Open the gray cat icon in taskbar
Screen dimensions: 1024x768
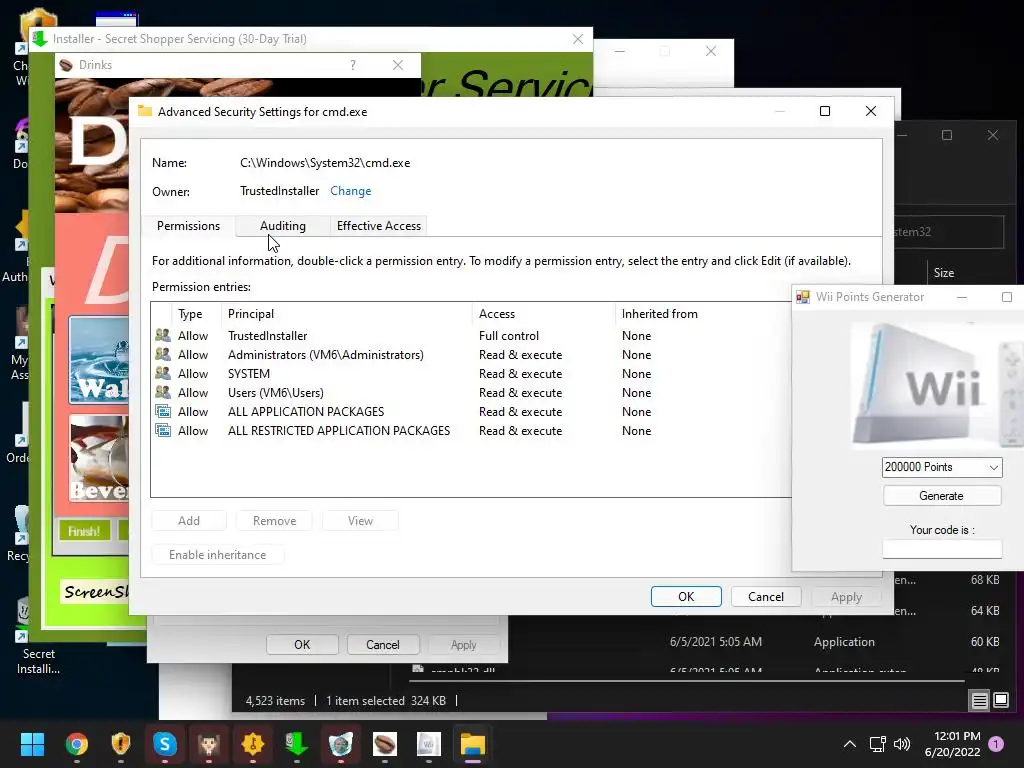pos(340,744)
